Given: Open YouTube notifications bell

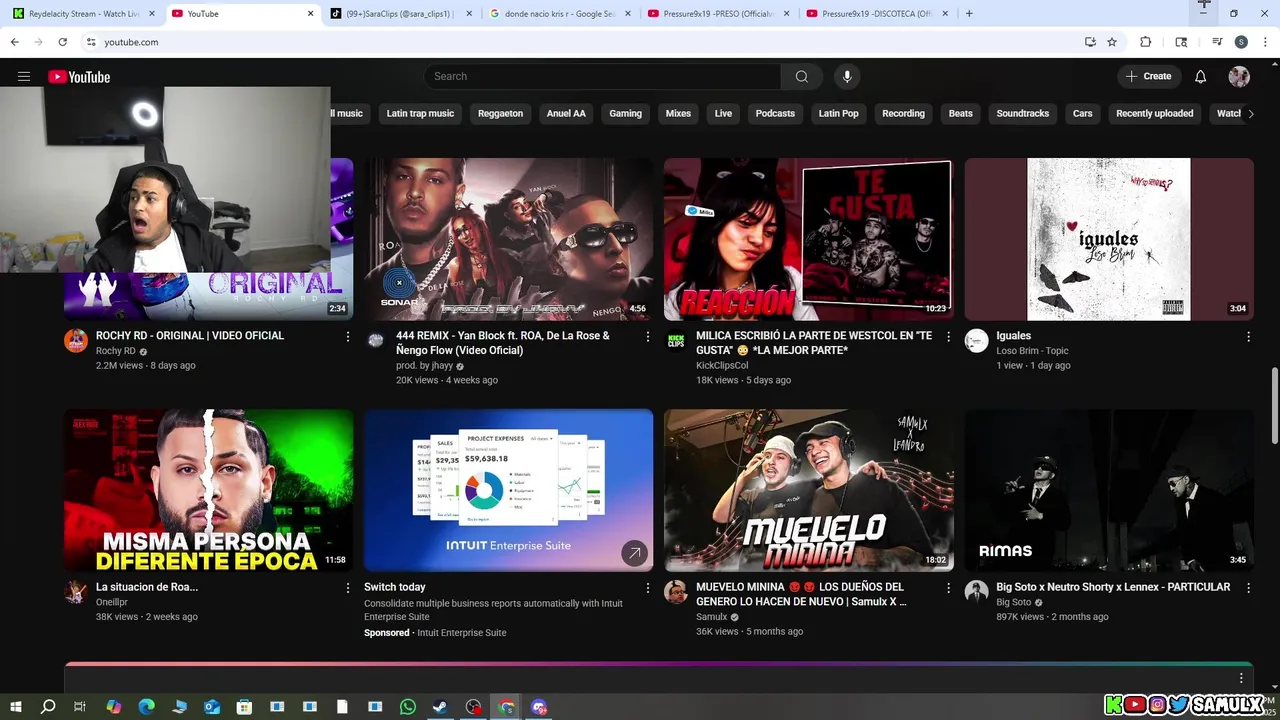Looking at the screenshot, I should point(1201,77).
